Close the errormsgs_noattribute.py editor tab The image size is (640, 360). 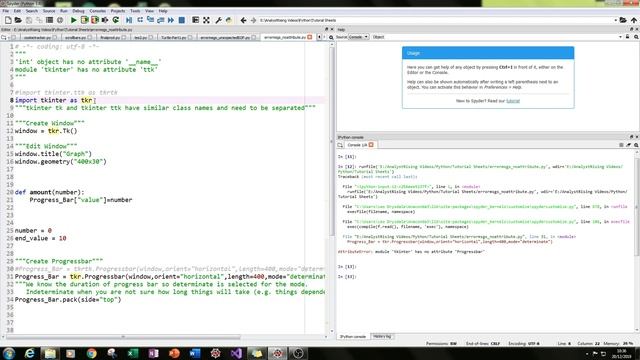point(310,37)
